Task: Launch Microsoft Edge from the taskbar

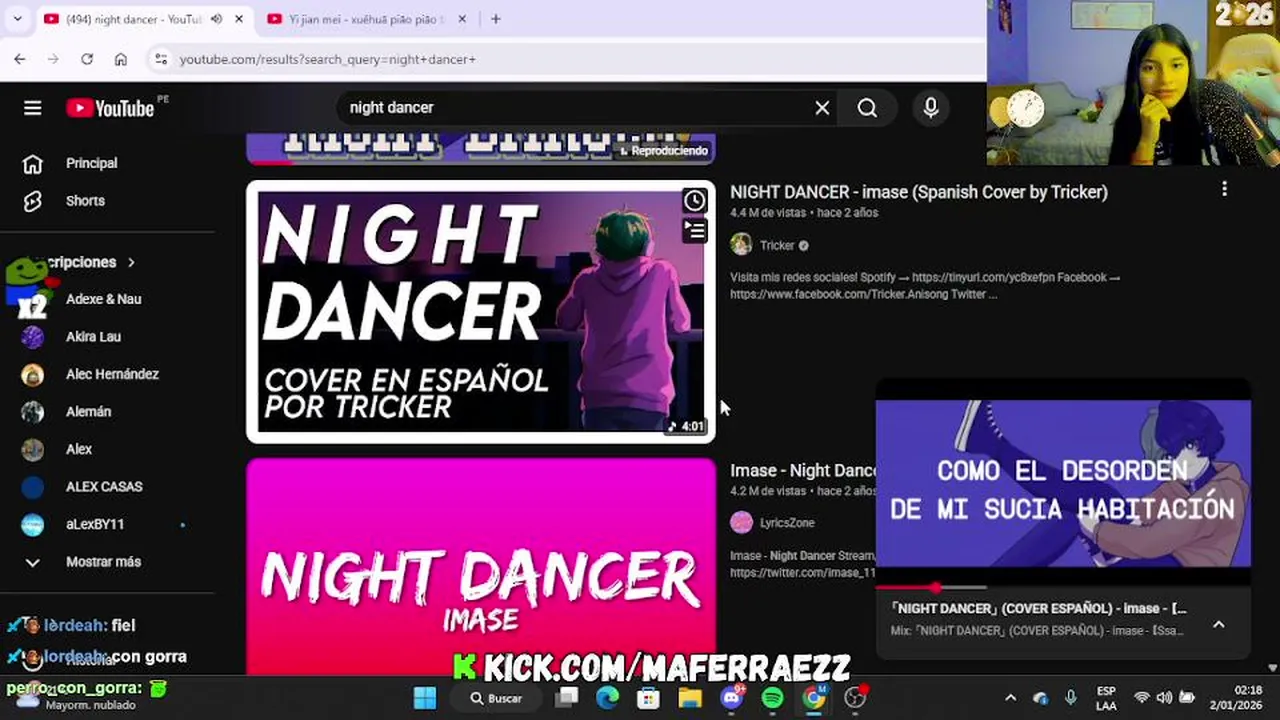Action: (608, 698)
